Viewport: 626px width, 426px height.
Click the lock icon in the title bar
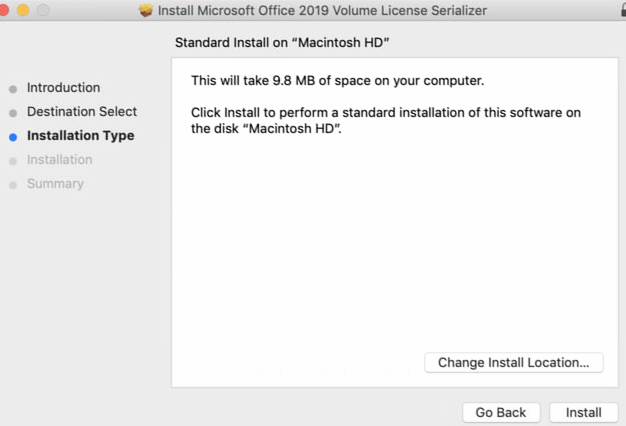click(x=623, y=10)
